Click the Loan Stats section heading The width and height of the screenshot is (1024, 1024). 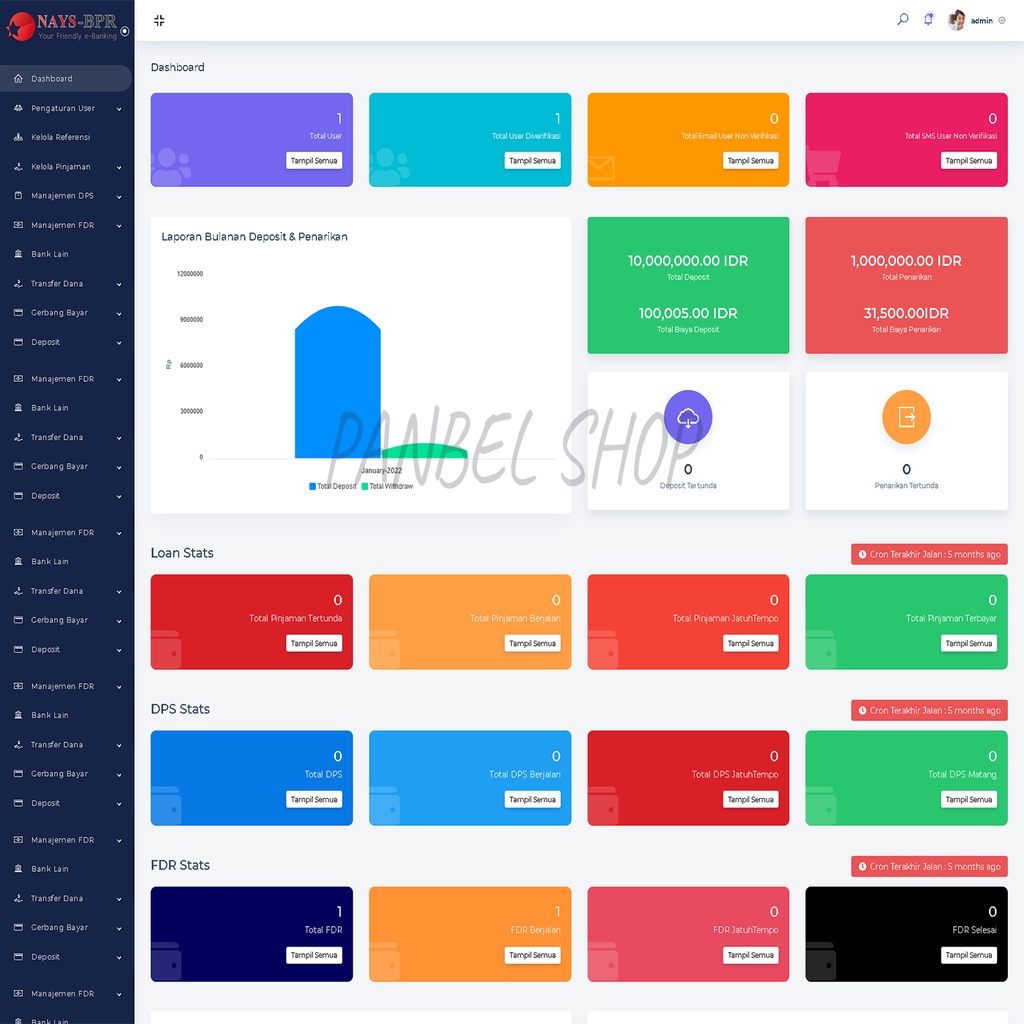pyautogui.click(x=182, y=552)
